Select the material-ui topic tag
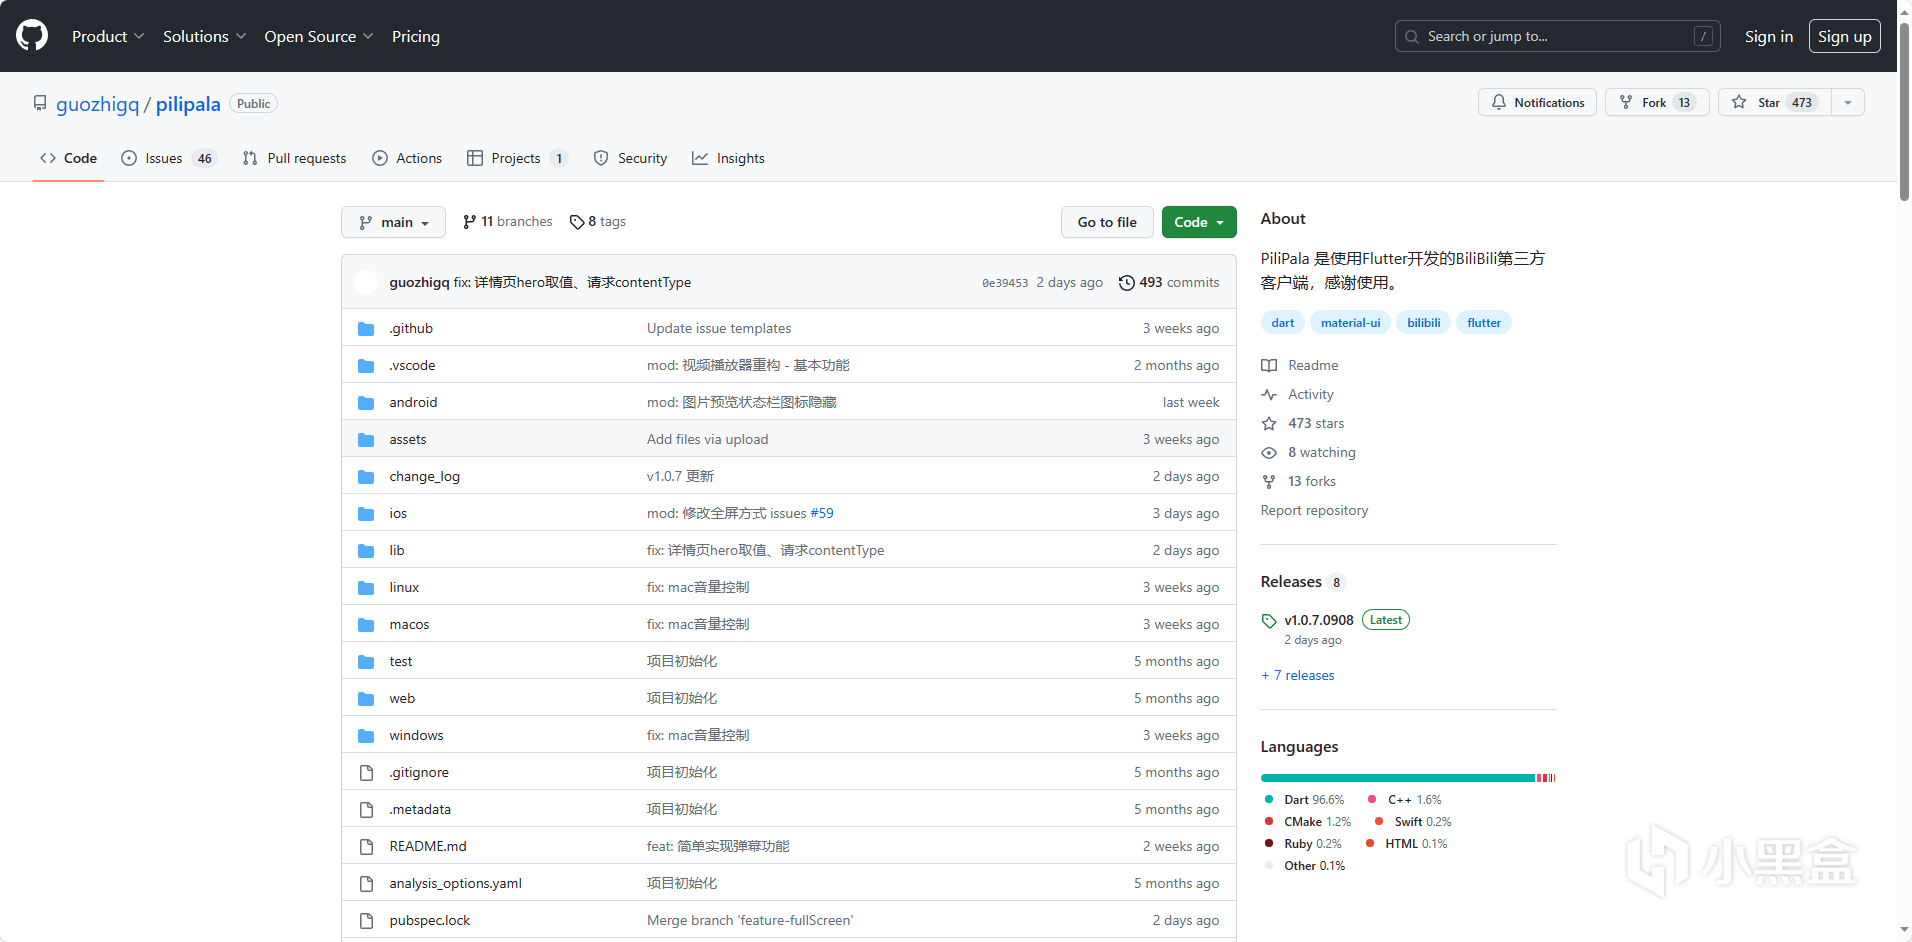1912x942 pixels. (x=1350, y=323)
